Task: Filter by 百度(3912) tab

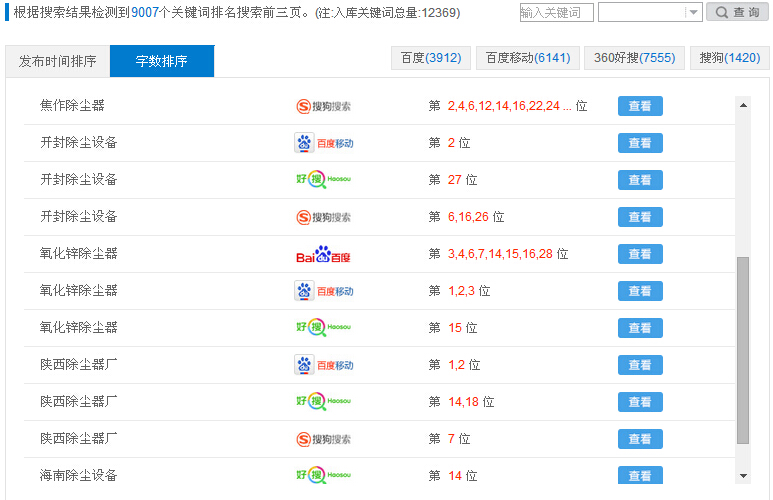Action: pos(431,58)
